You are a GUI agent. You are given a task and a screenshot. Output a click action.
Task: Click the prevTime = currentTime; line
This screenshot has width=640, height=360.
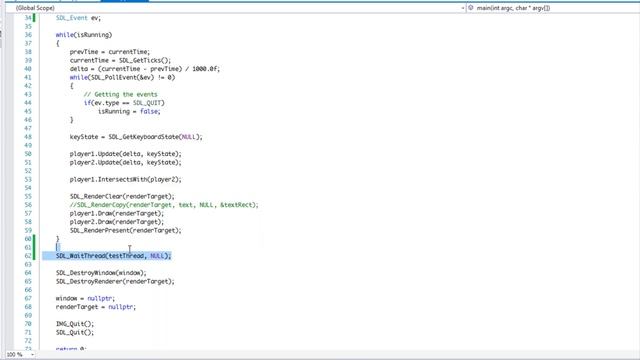pyautogui.click(x=109, y=52)
